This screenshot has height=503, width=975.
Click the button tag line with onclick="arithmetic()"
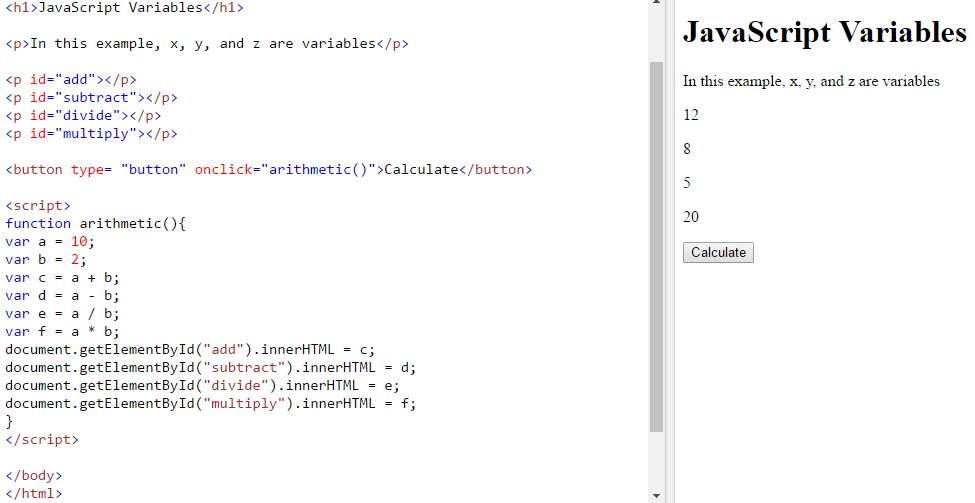[x=269, y=170]
